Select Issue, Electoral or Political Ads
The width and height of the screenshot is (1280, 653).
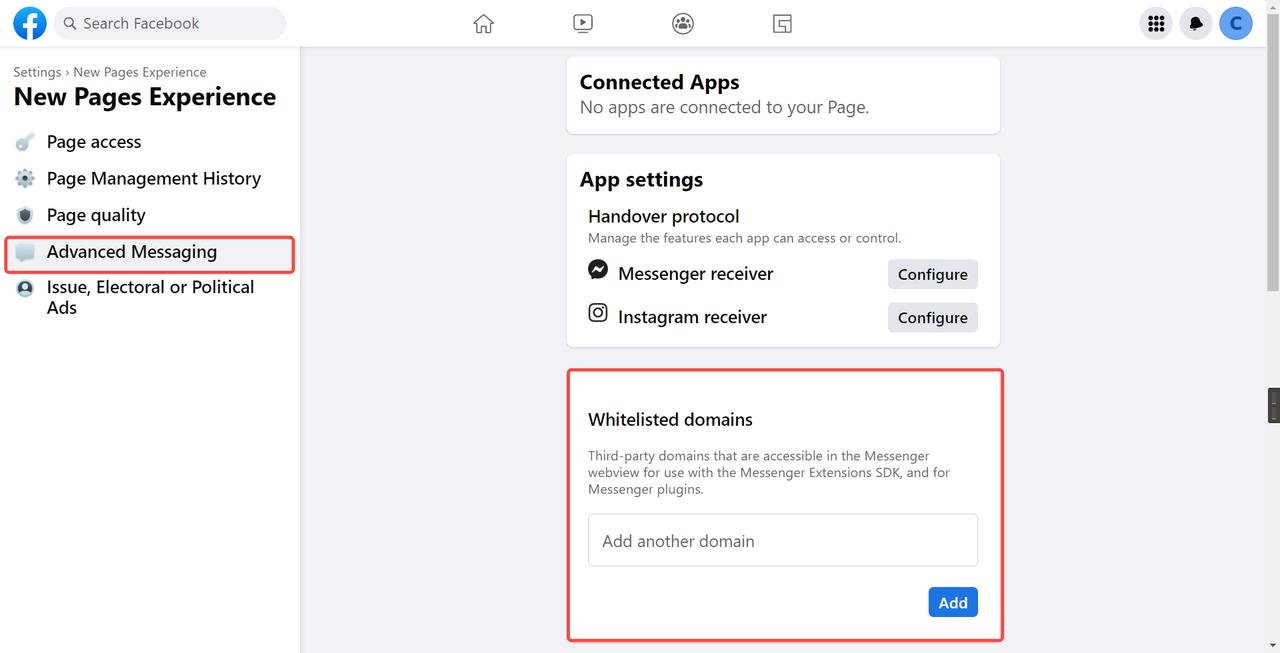click(x=150, y=297)
